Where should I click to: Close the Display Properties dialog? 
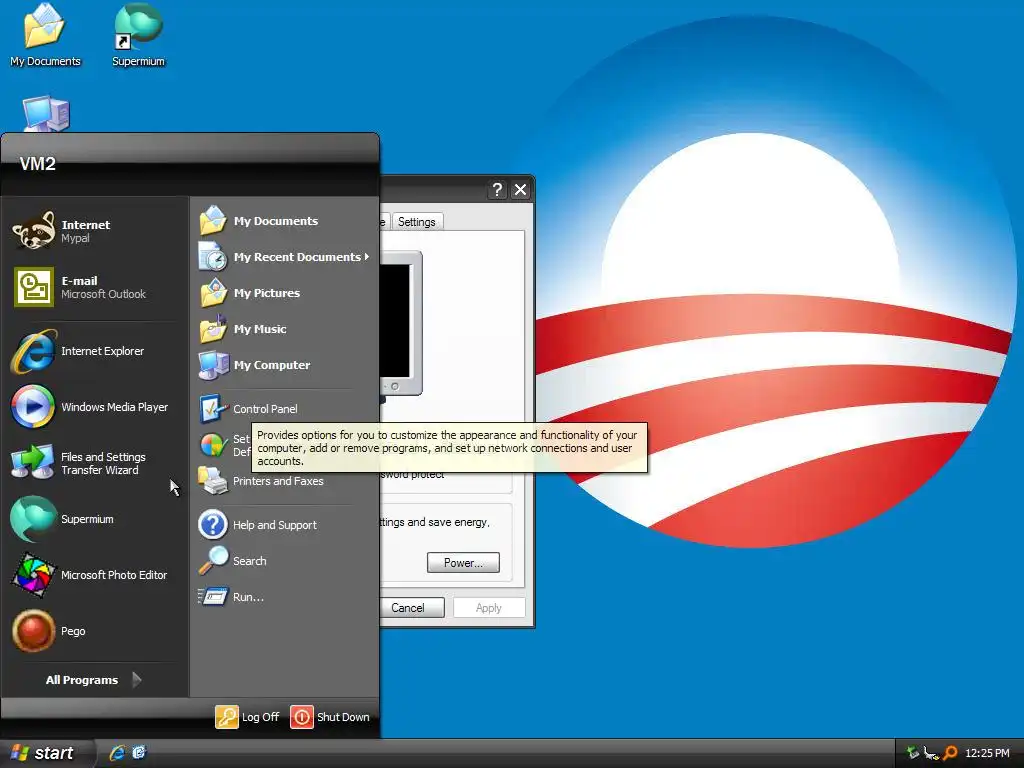pos(520,190)
